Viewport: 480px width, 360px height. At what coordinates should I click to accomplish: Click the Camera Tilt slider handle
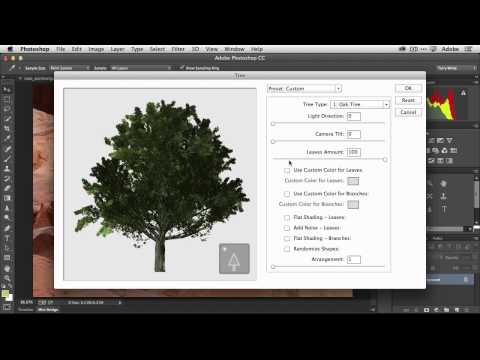(273, 142)
